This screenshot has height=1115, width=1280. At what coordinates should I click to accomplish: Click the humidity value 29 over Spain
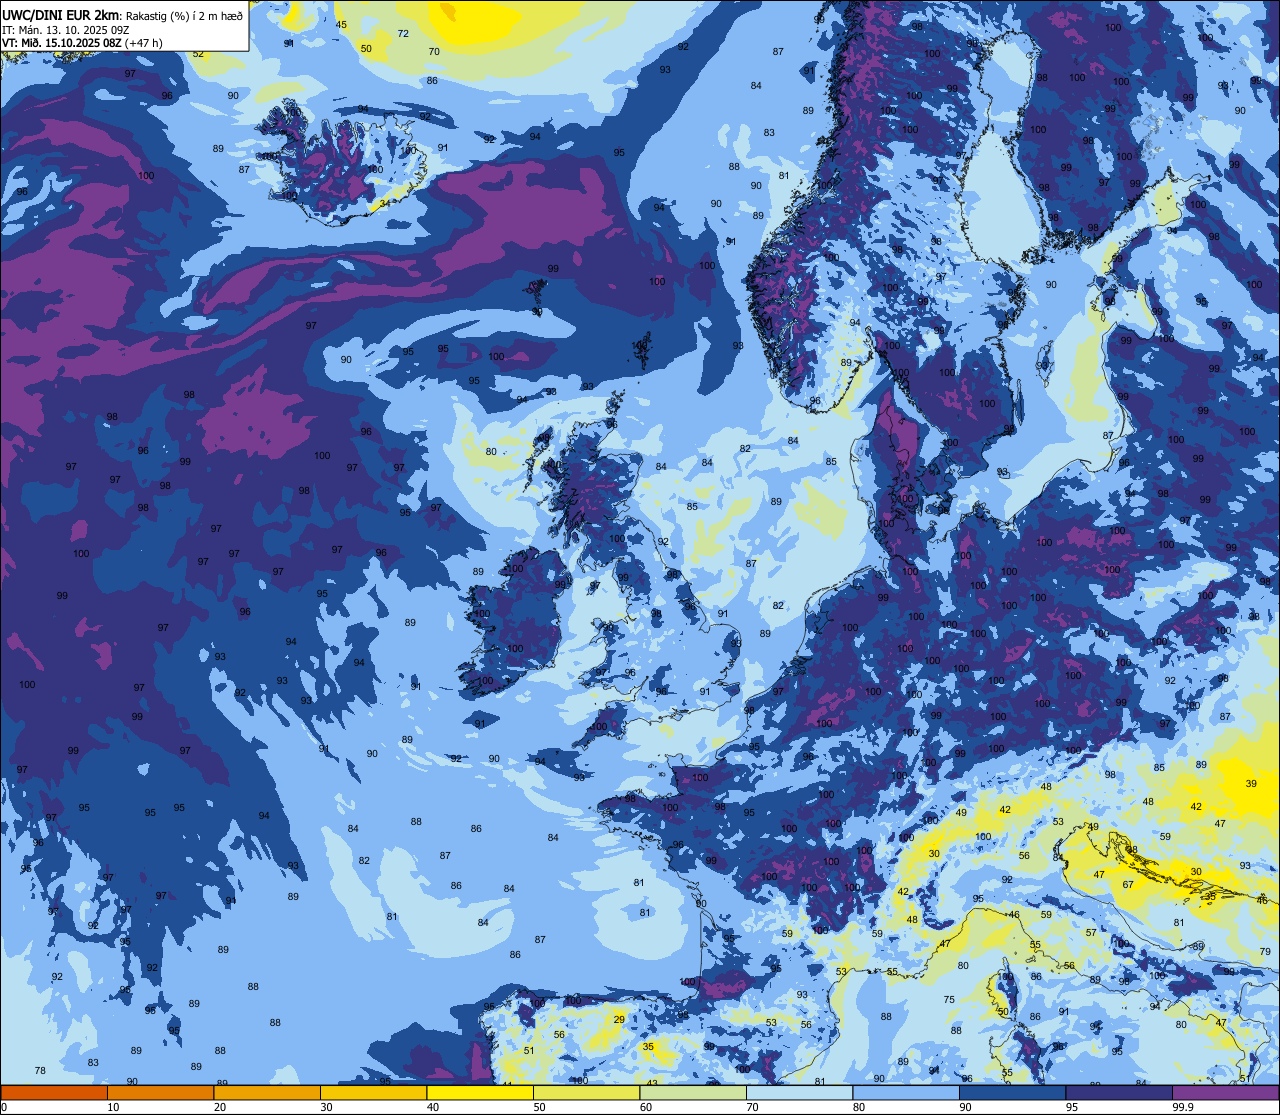pyautogui.click(x=619, y=1020)
